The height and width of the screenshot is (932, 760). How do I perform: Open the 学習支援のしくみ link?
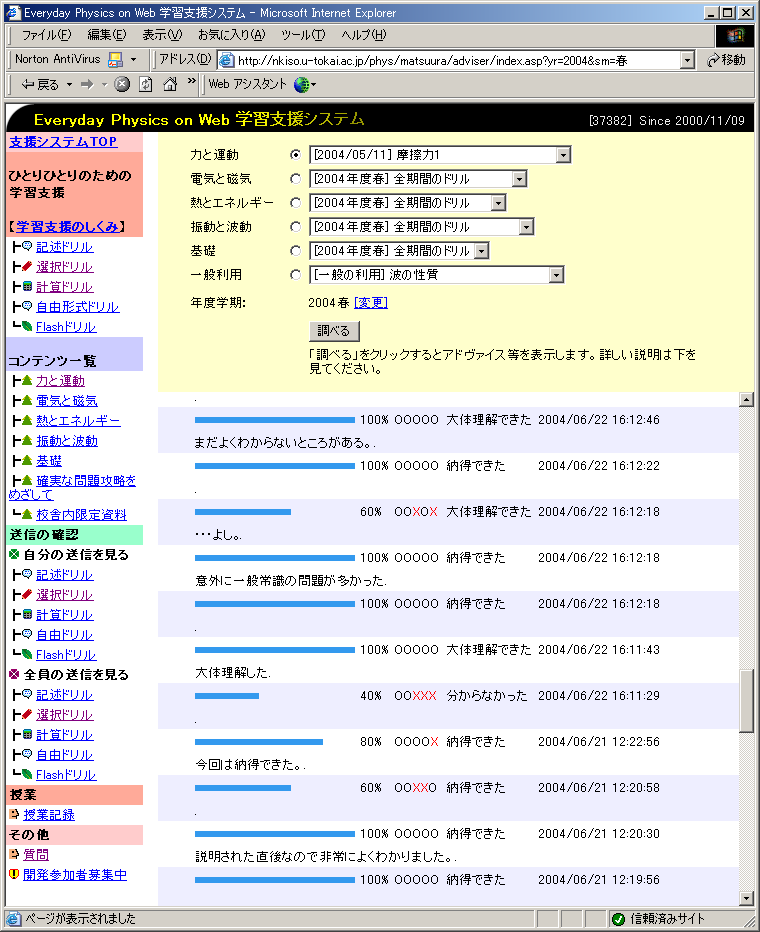pyautogui.click(x=67, y=226)
